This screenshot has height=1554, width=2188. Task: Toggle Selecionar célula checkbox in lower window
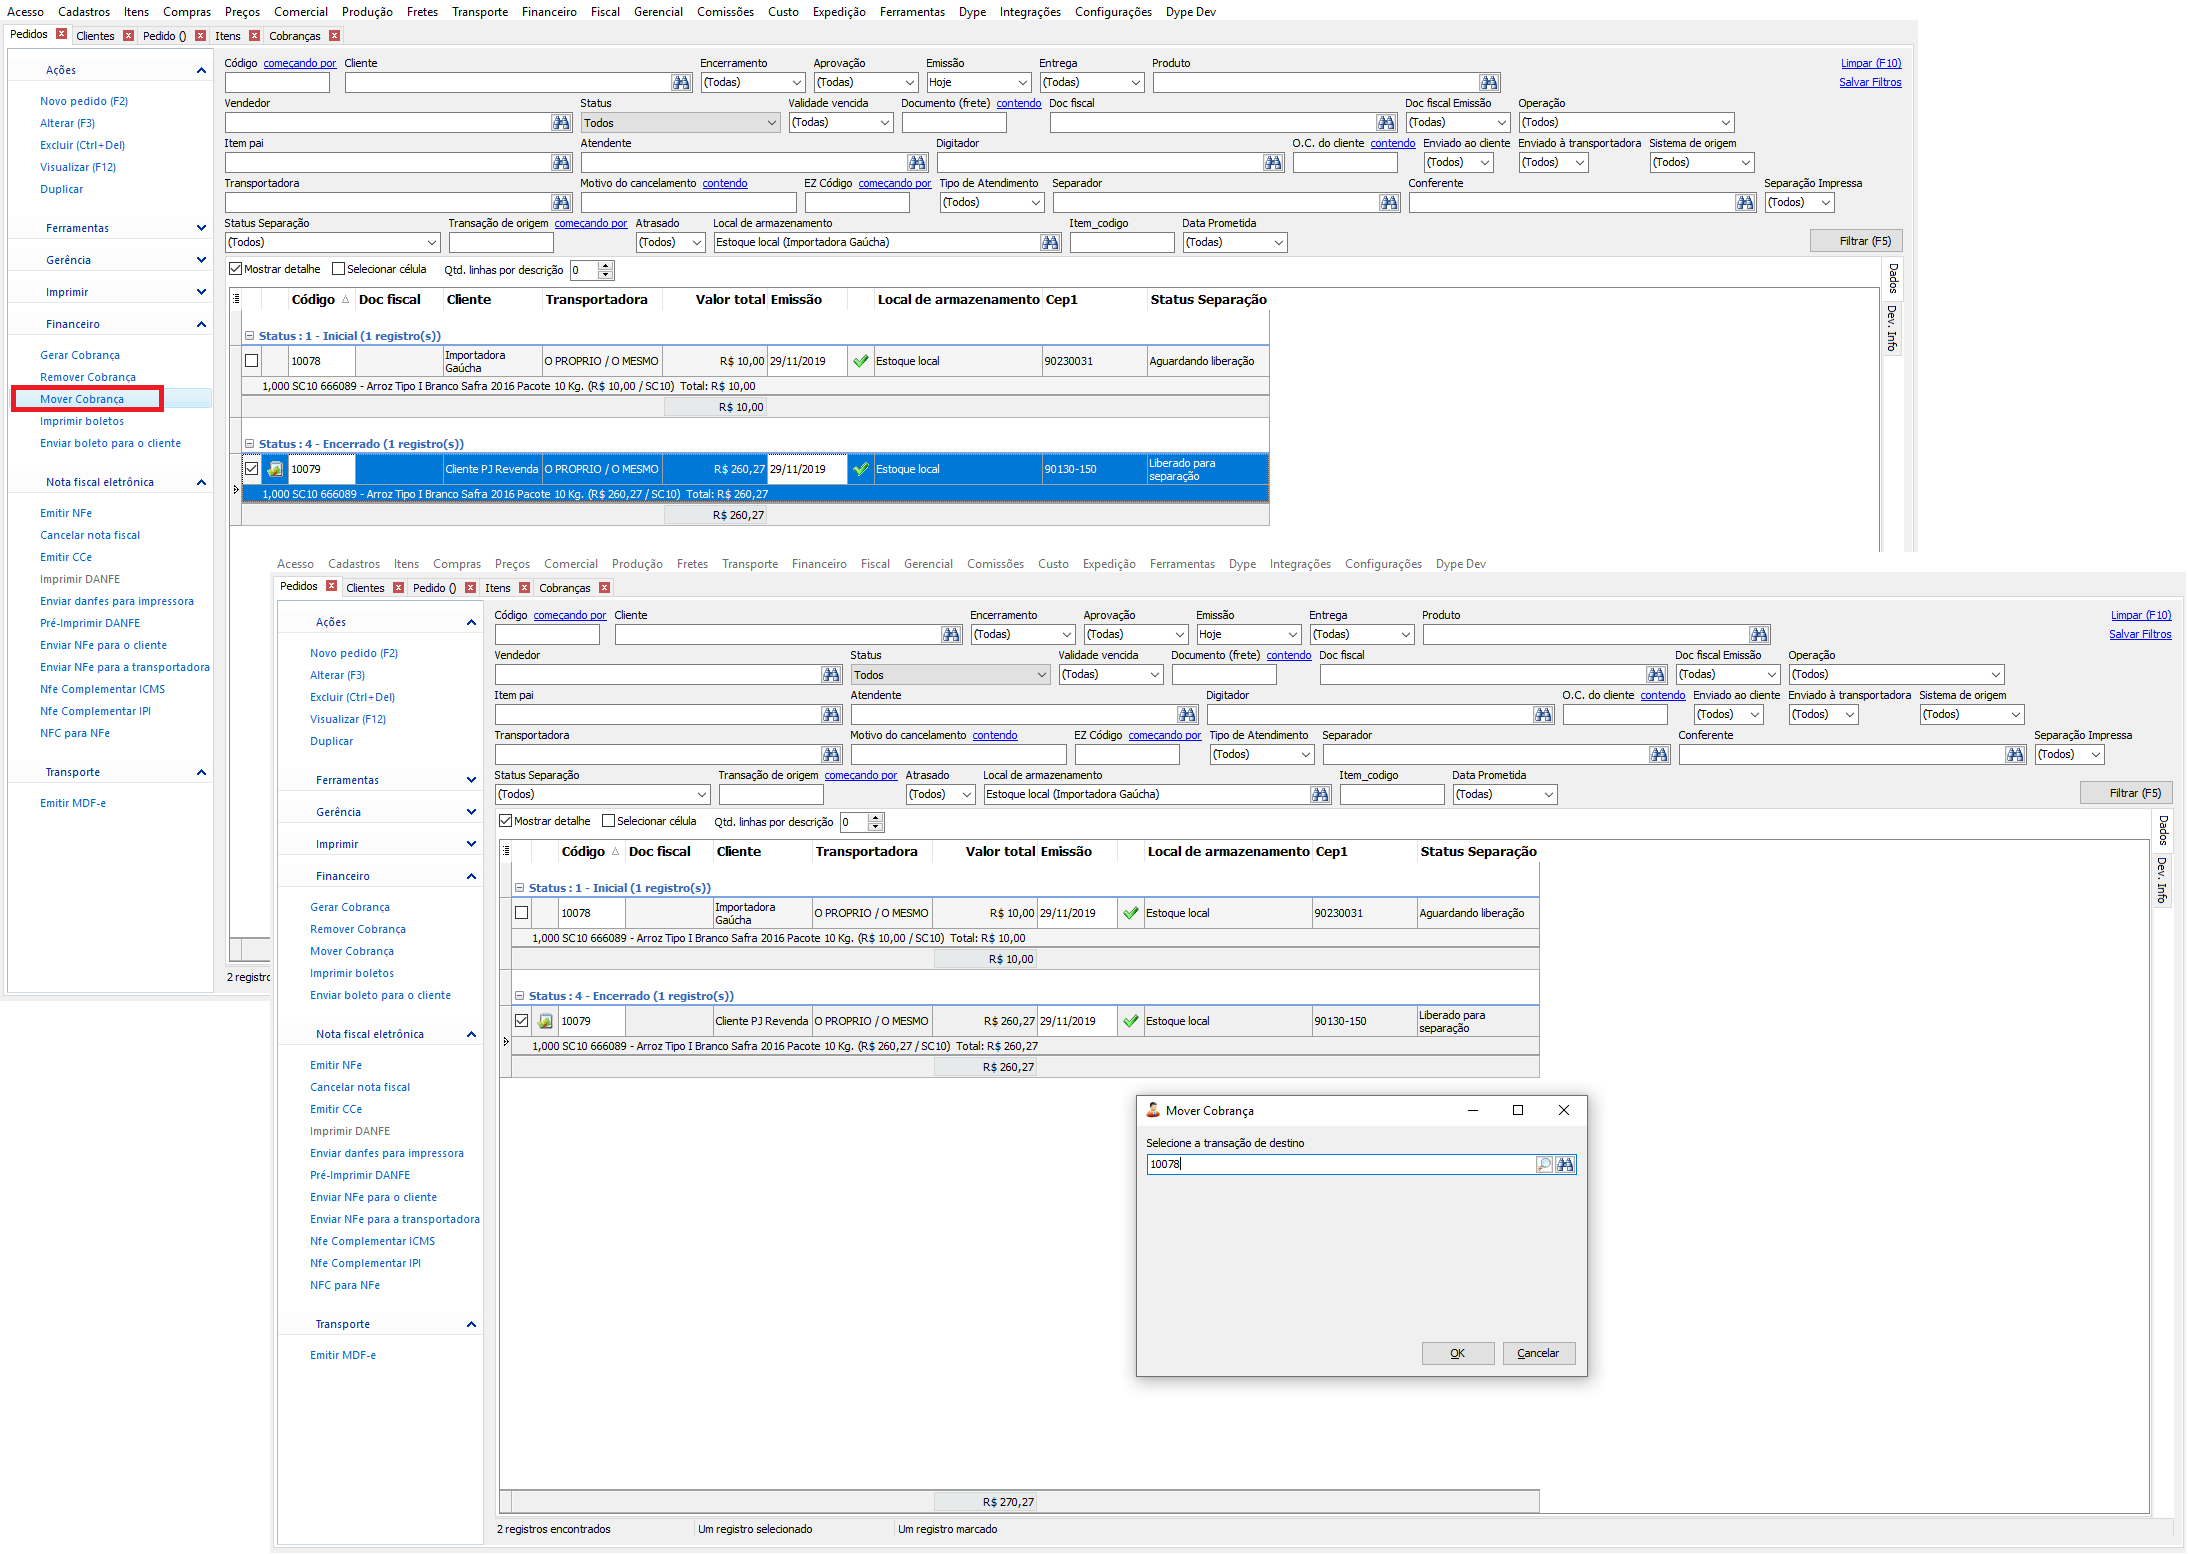coord(608,821)
